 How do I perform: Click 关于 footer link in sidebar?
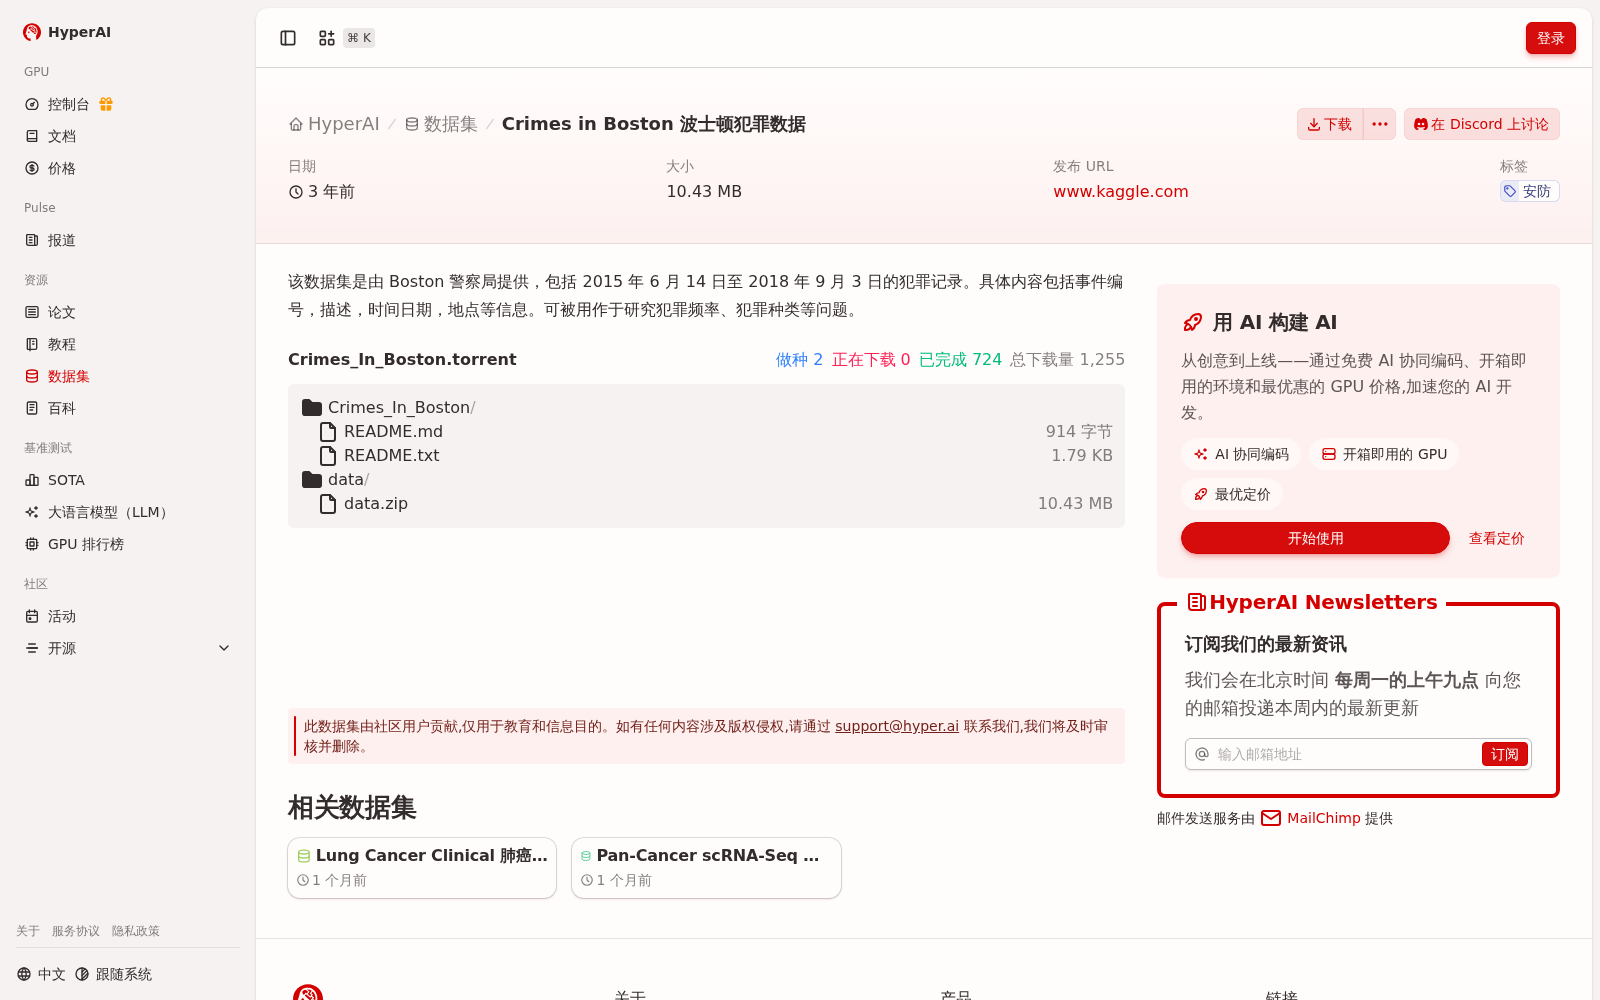point(28,931)
